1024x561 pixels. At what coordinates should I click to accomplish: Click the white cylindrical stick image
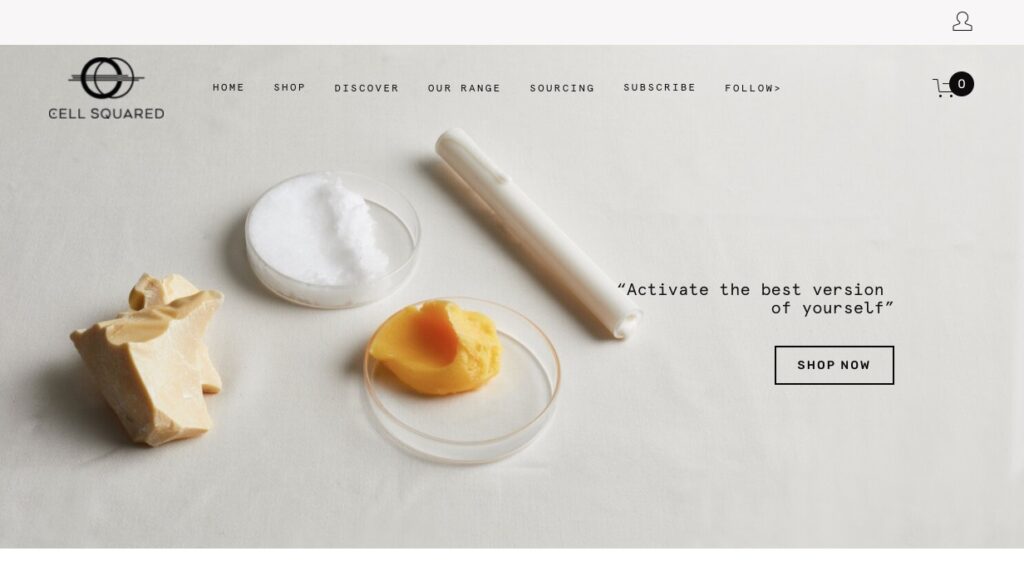[x=537, y=232]
